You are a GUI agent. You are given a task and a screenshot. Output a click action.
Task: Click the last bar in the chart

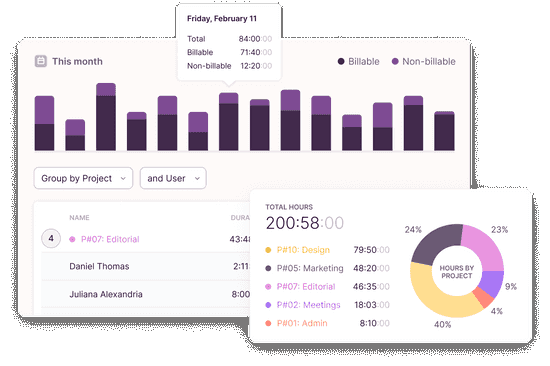coord(444,131)
